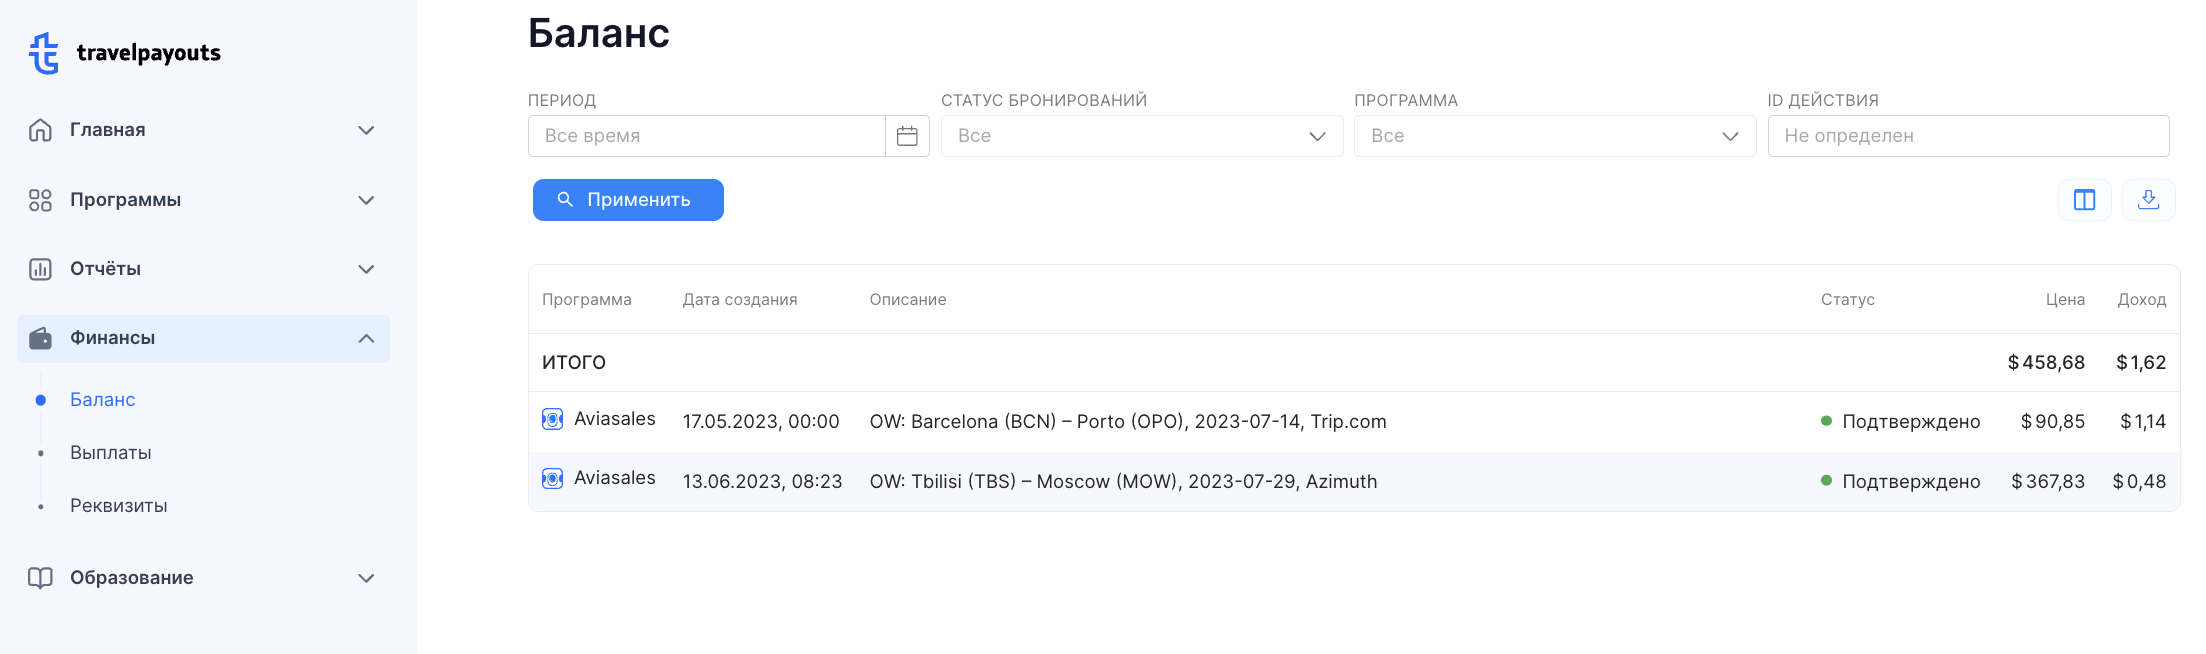
Task: Open the Программа filter dropdown
Action: tap(1554, 136)
